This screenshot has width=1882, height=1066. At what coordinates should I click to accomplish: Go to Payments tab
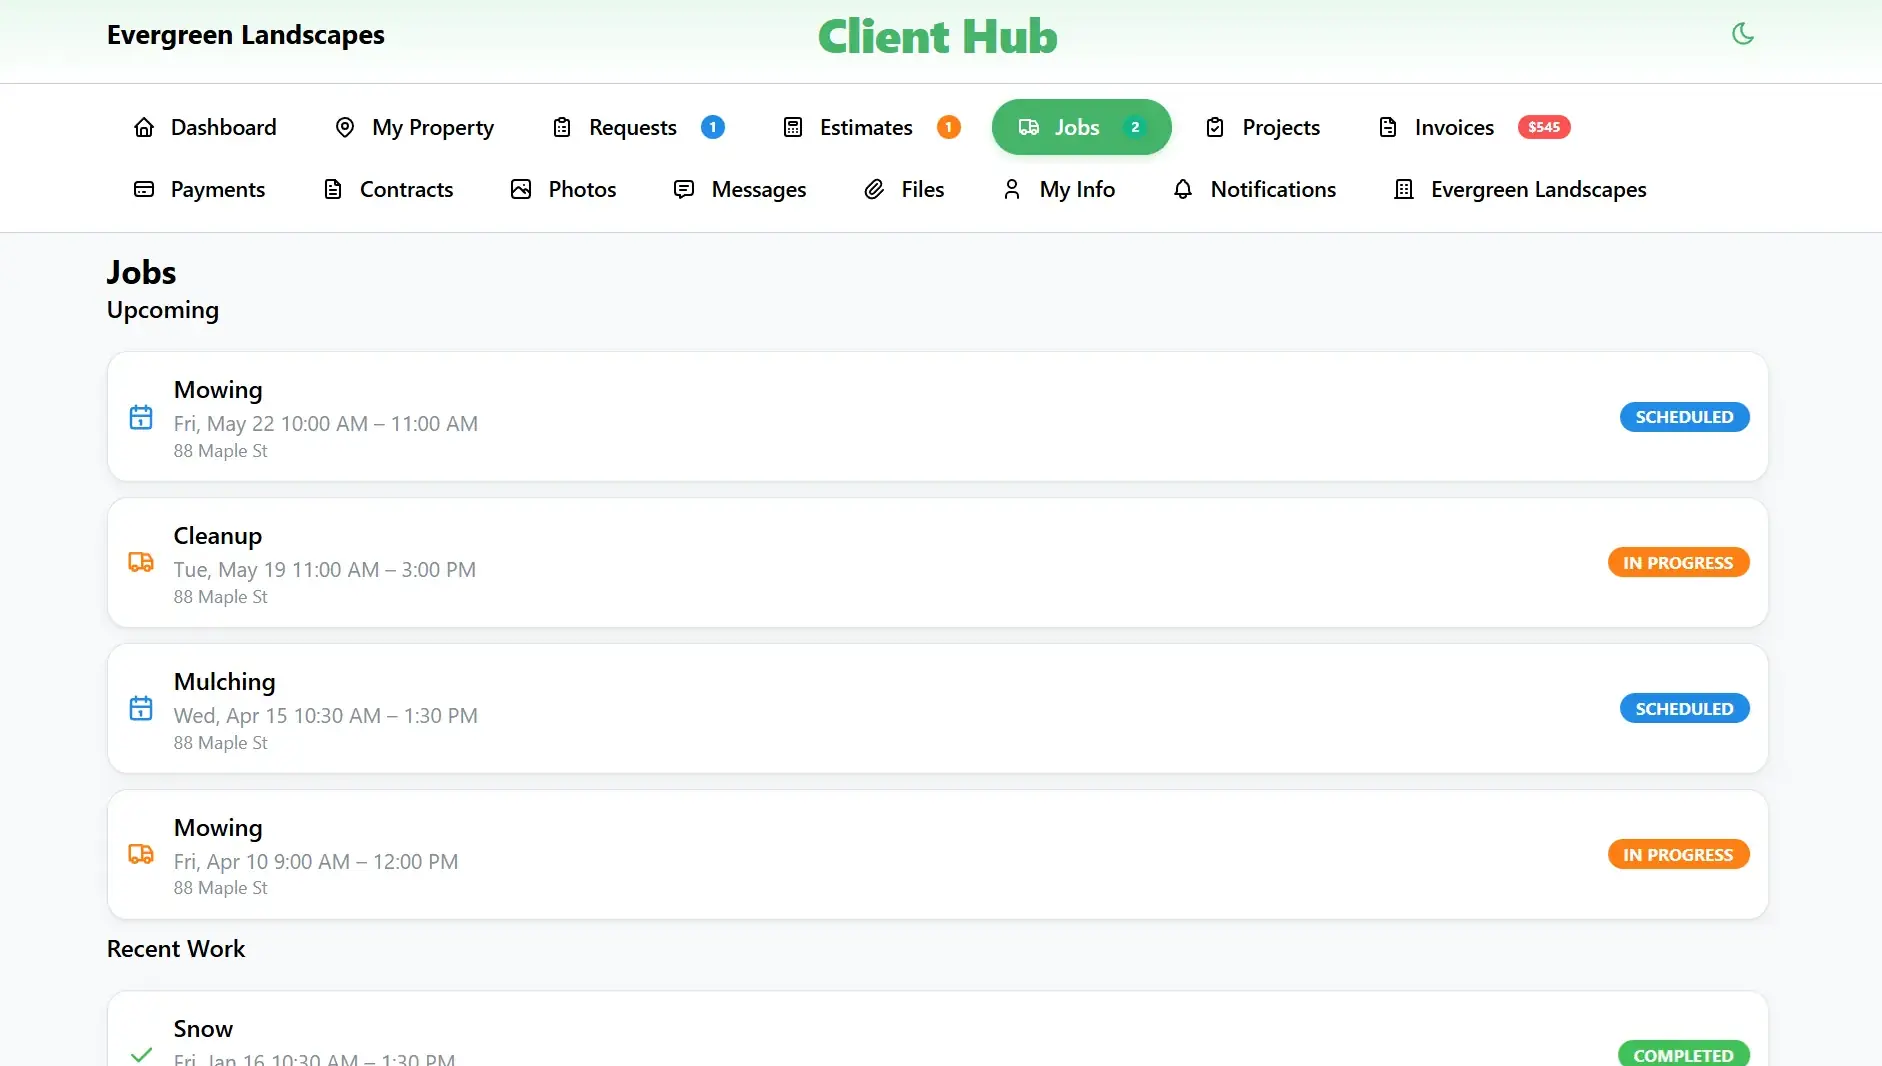click(199, 189)
